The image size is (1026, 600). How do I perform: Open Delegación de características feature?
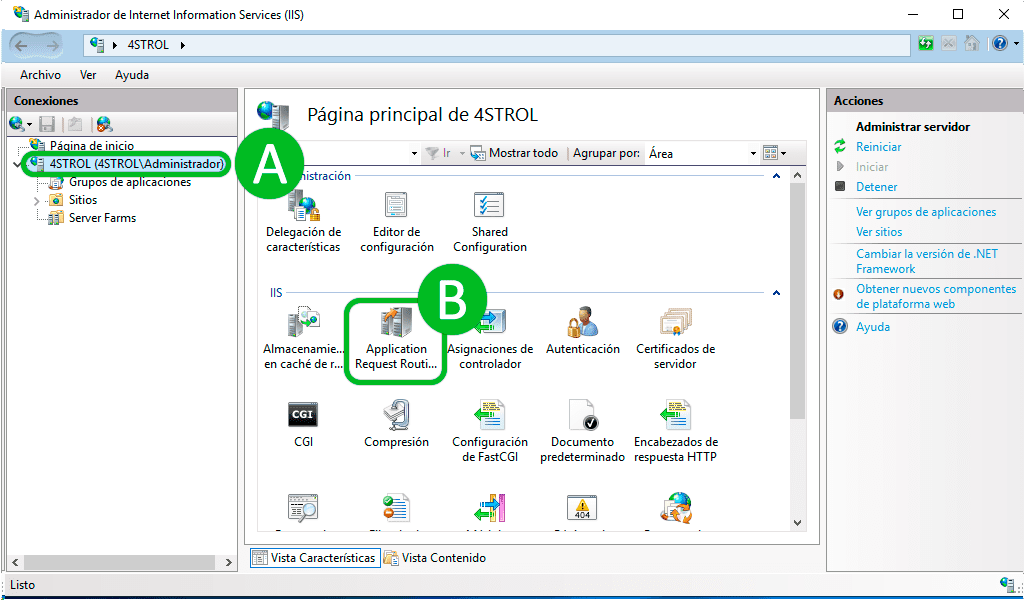coord(303,222)
